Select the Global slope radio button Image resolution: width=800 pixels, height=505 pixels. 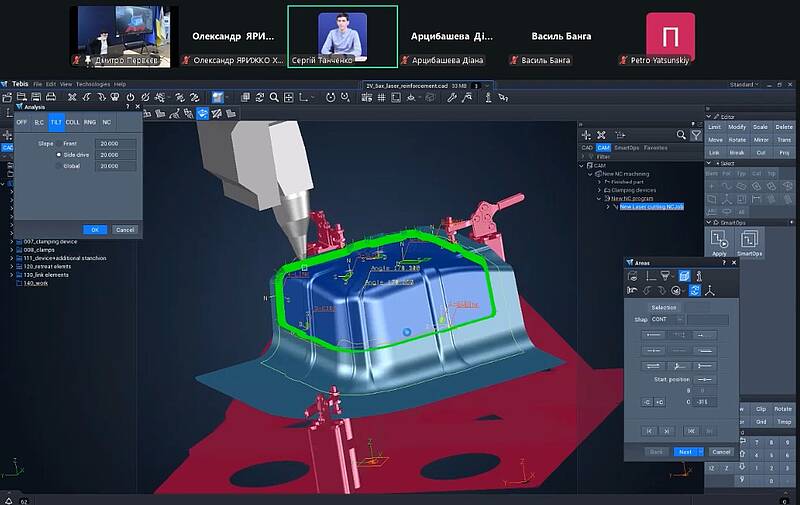[58, 166]
